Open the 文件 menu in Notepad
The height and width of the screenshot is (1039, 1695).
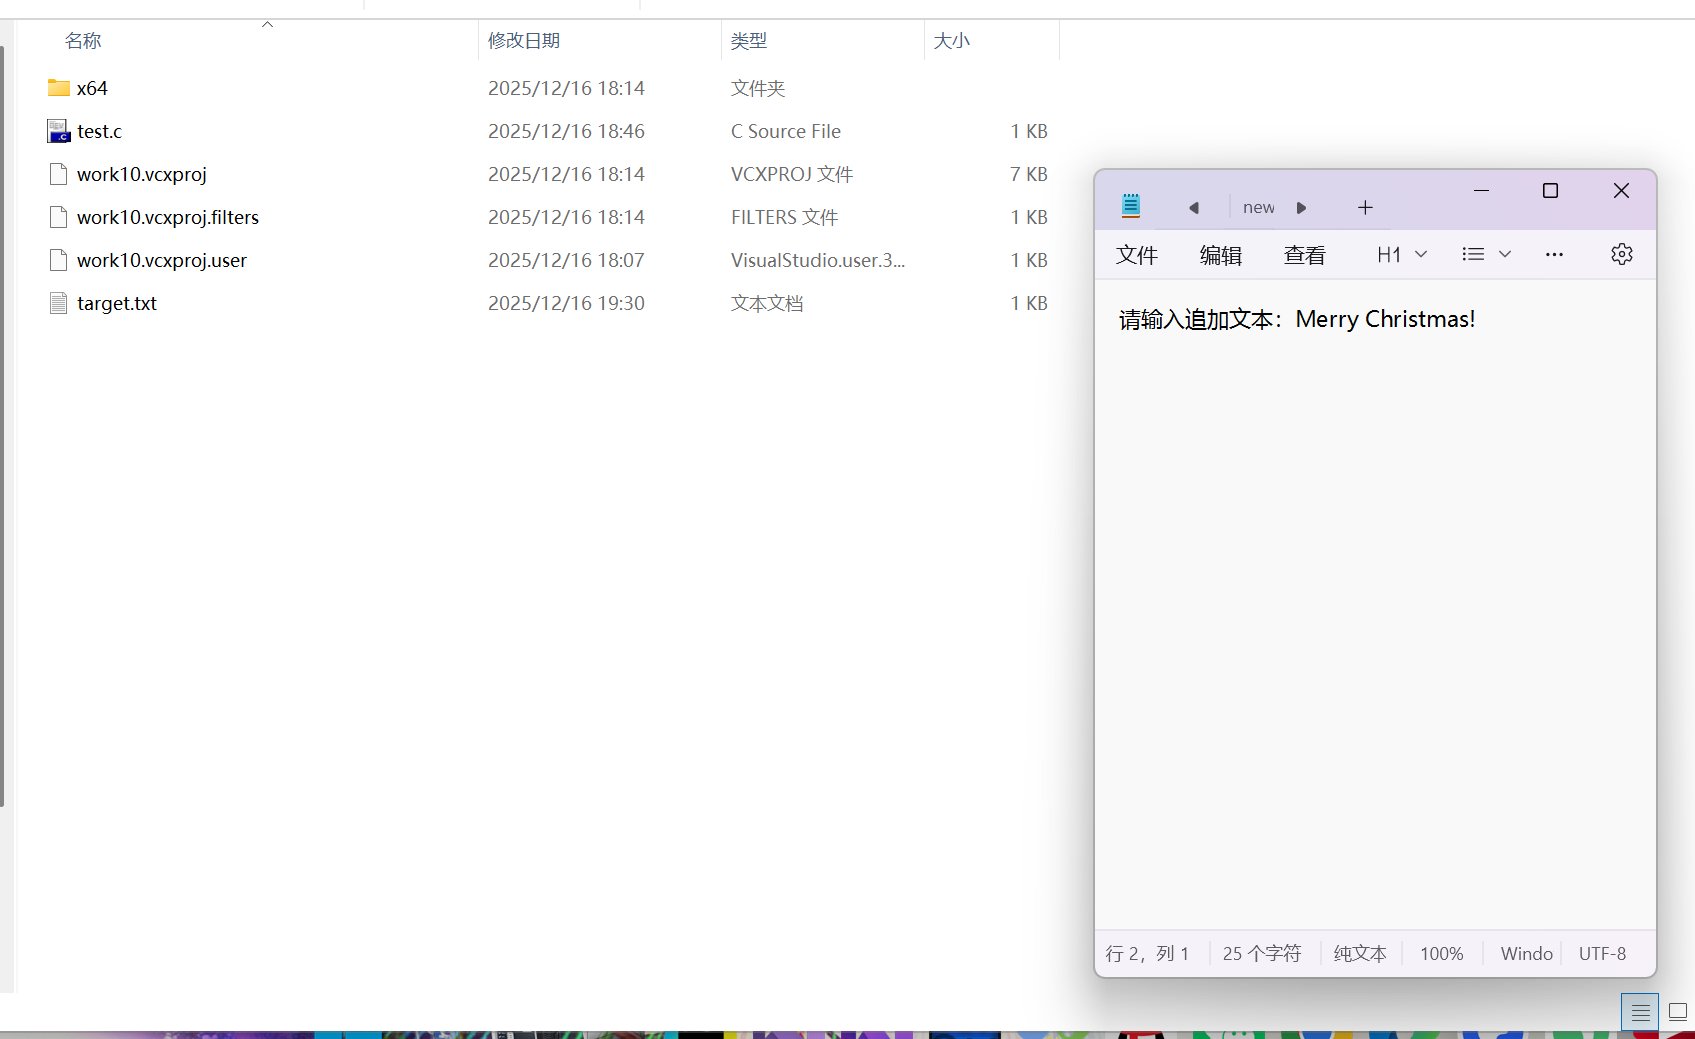(x=1137, y=255)
